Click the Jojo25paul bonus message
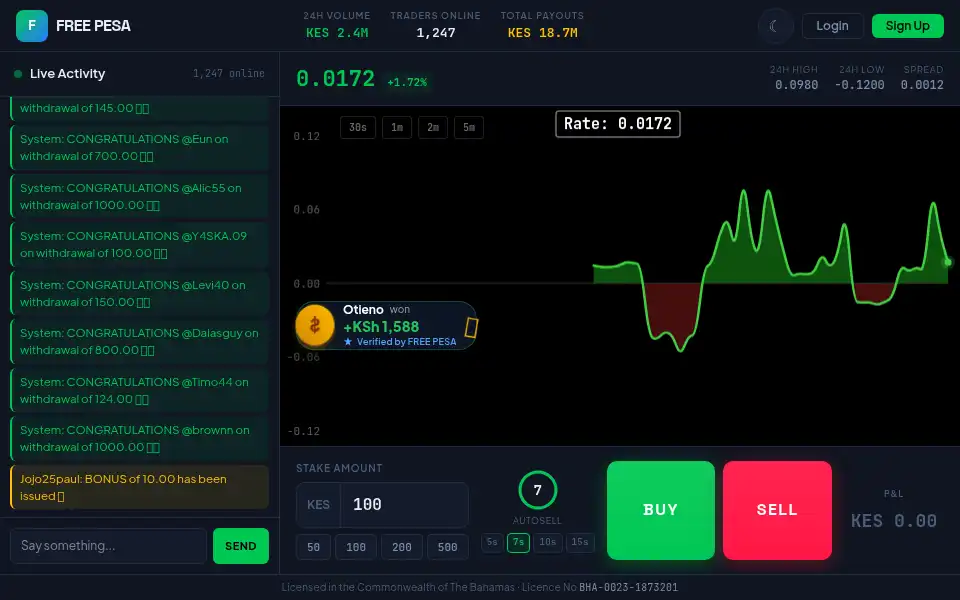Viewport: 960px width, 600px height. pyautogui.click(x=140, y=487)
